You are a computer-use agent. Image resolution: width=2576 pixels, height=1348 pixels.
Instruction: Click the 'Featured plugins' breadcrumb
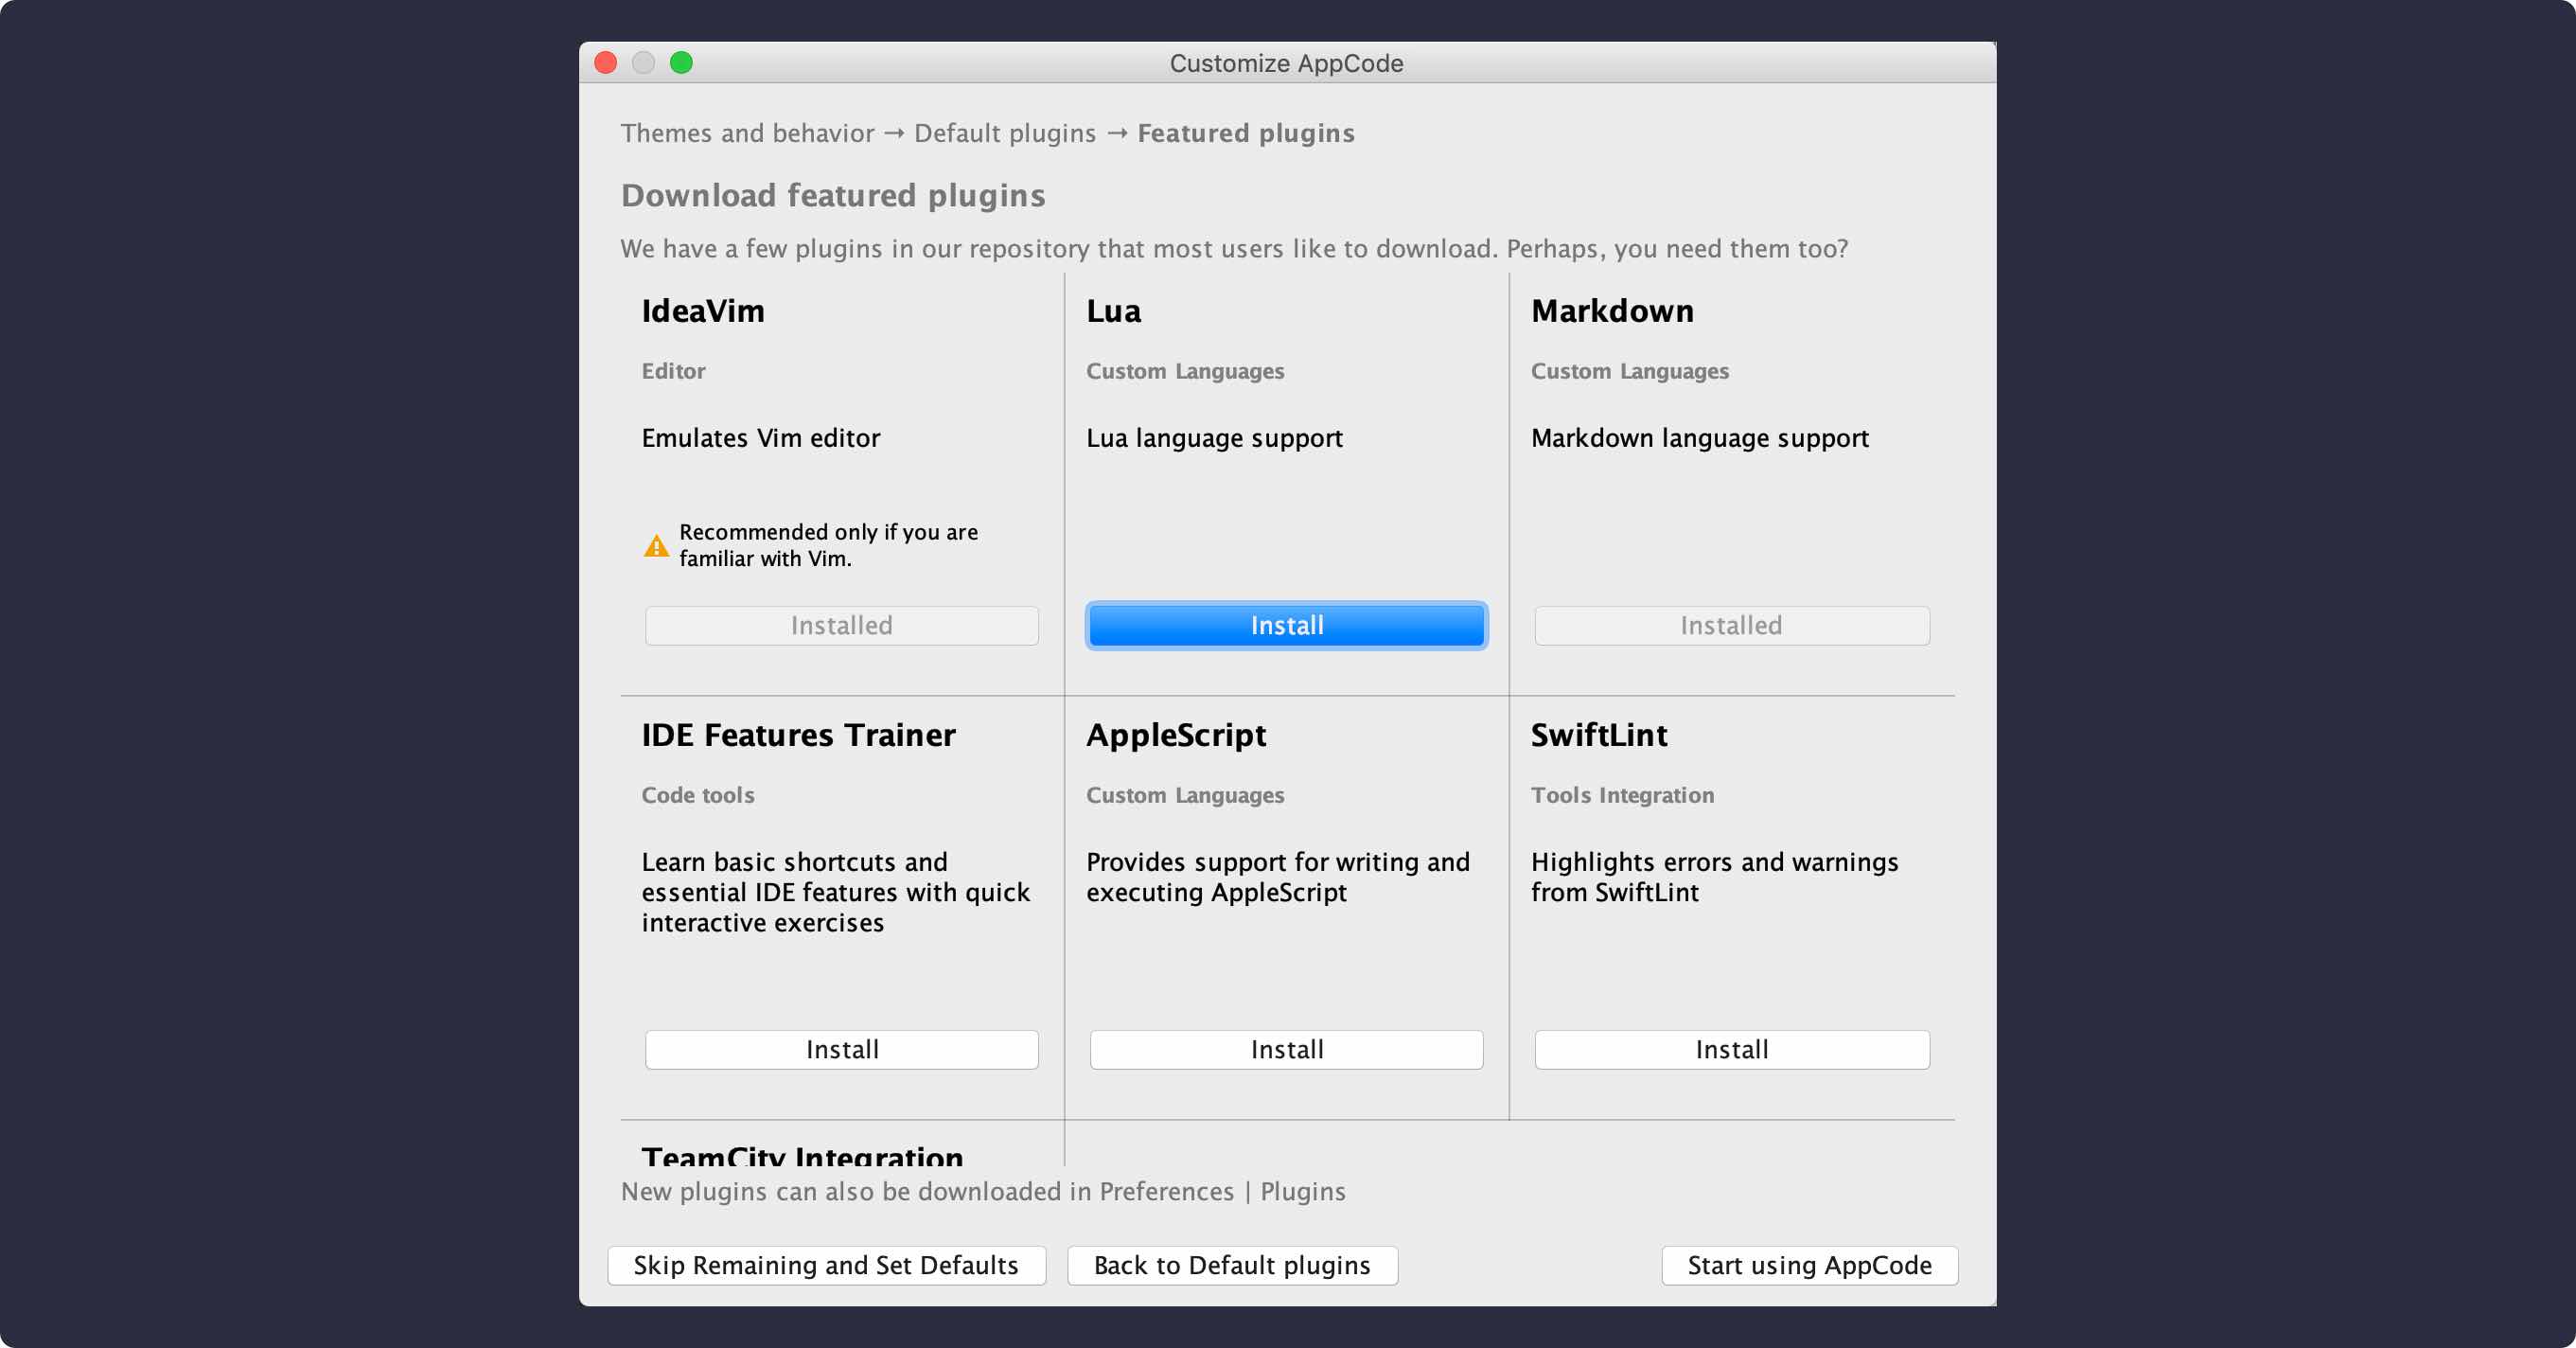pyautogui.click(x=1246, y=133)
